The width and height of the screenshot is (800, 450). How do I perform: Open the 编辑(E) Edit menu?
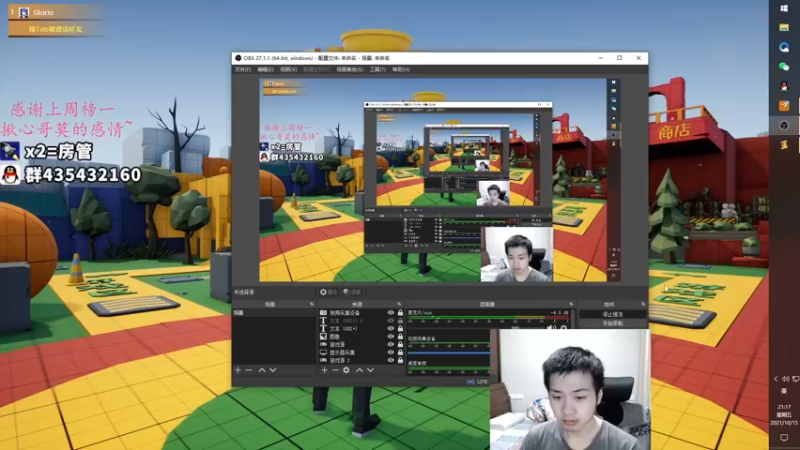(265, 69)
